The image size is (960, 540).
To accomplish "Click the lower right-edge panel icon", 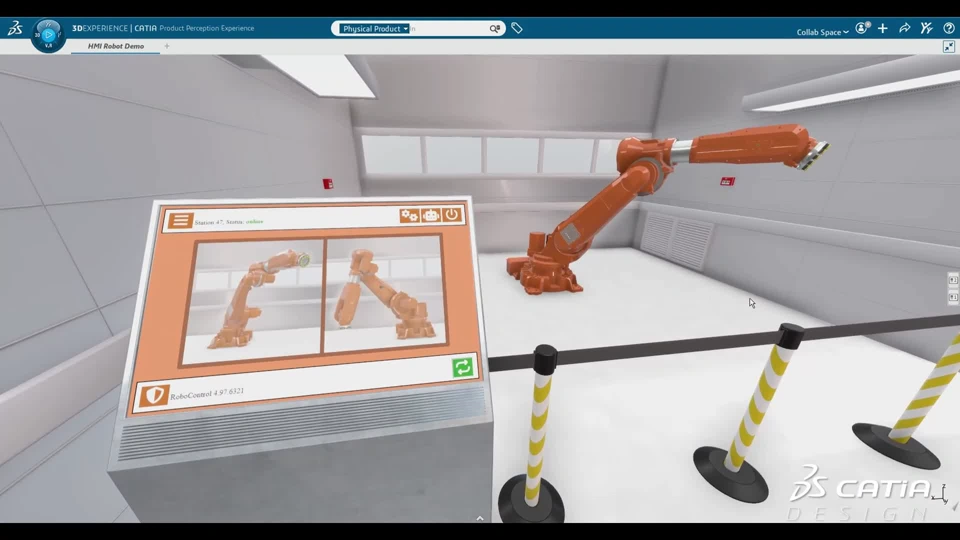I will click(953, 298).
